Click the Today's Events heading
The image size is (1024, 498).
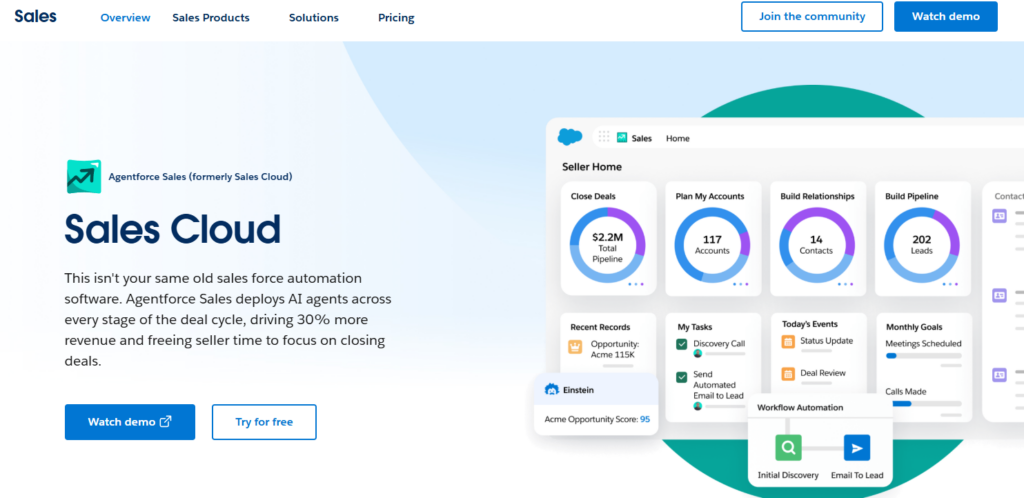(810, 324)
